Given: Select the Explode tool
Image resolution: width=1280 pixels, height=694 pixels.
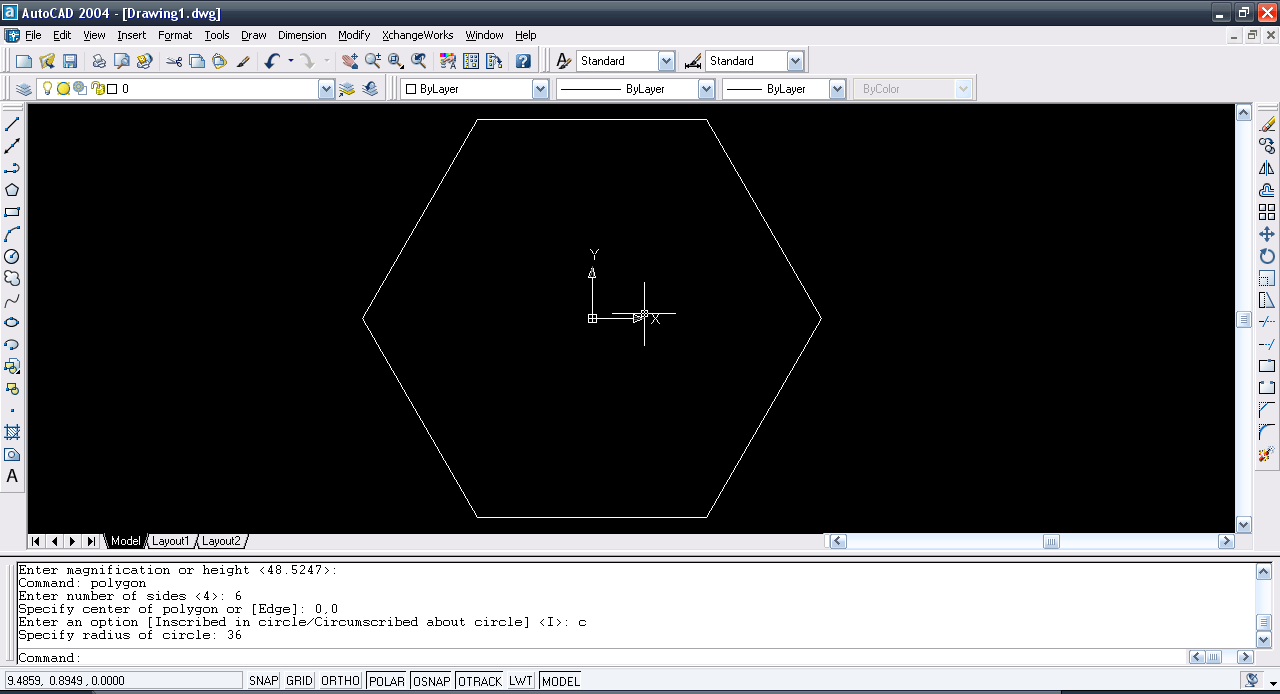Looking at the screenshot, I should click(1267, 454).
